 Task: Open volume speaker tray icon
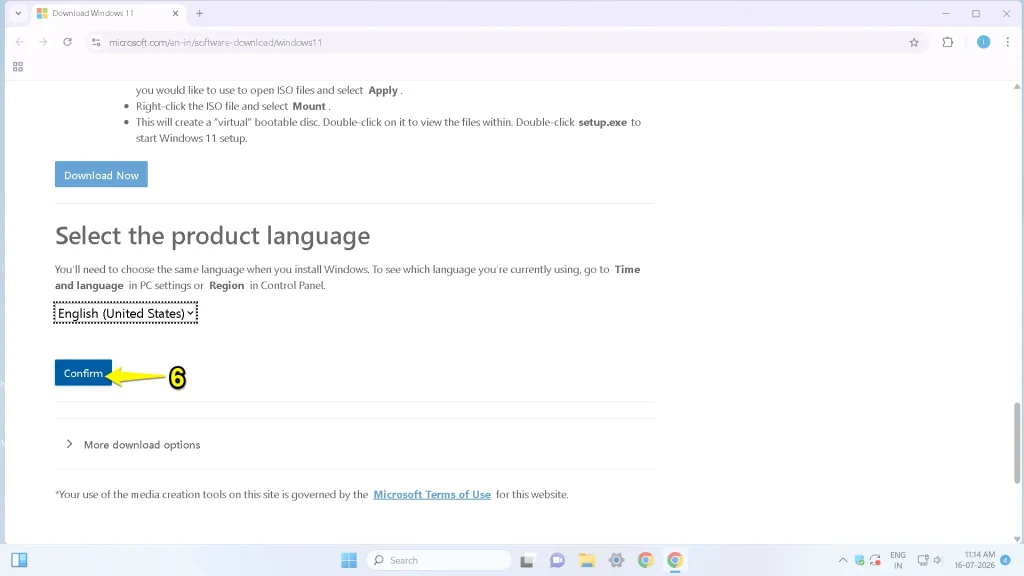coord(938,560)
